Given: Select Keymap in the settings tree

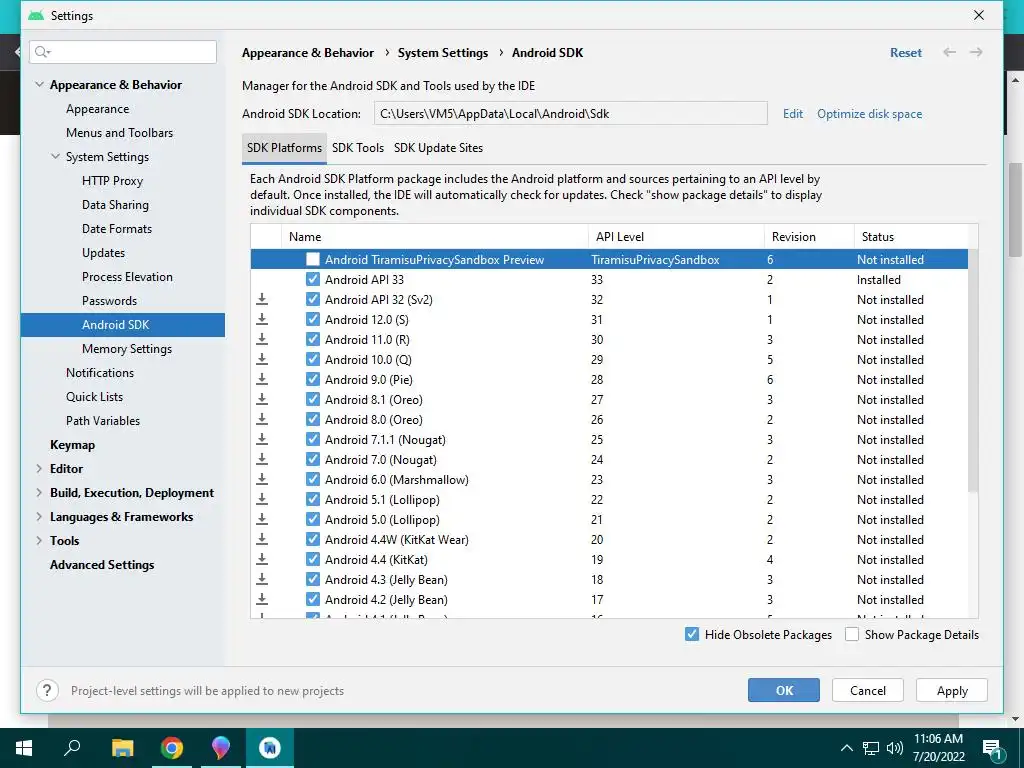Looking at the screenshot, I should pos(72,445).
